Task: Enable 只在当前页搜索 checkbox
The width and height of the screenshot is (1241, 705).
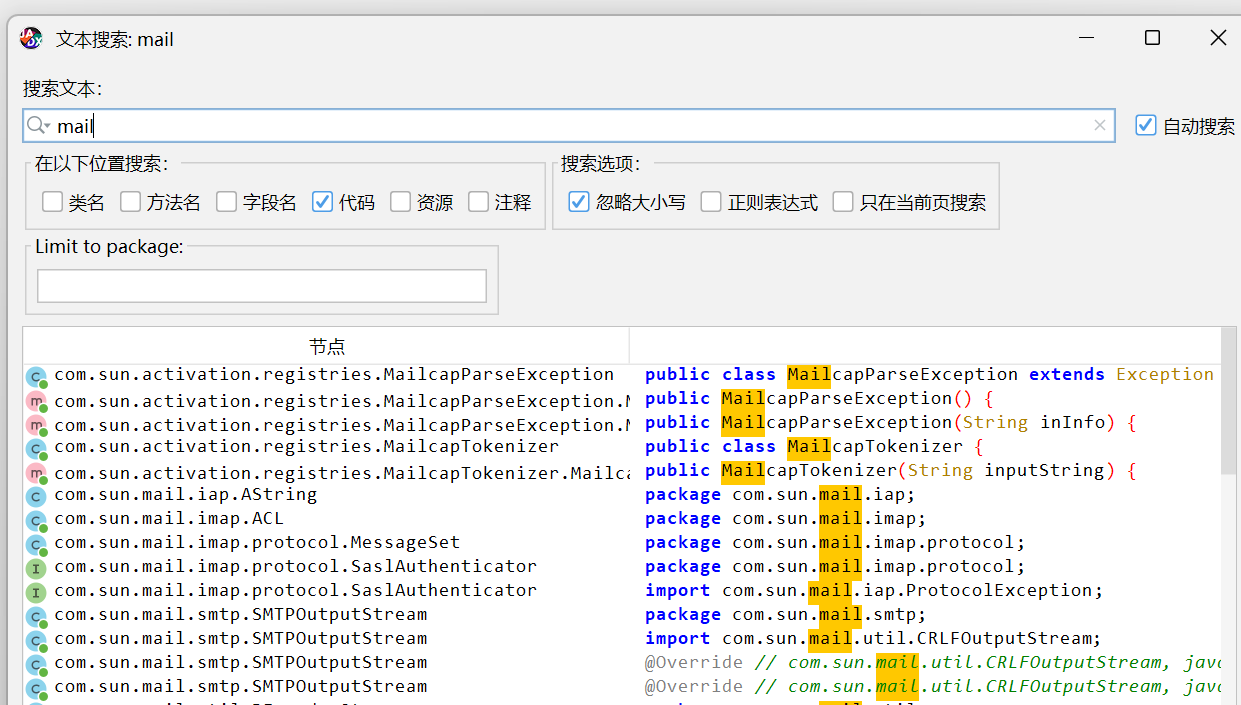Action: point(843,202)
